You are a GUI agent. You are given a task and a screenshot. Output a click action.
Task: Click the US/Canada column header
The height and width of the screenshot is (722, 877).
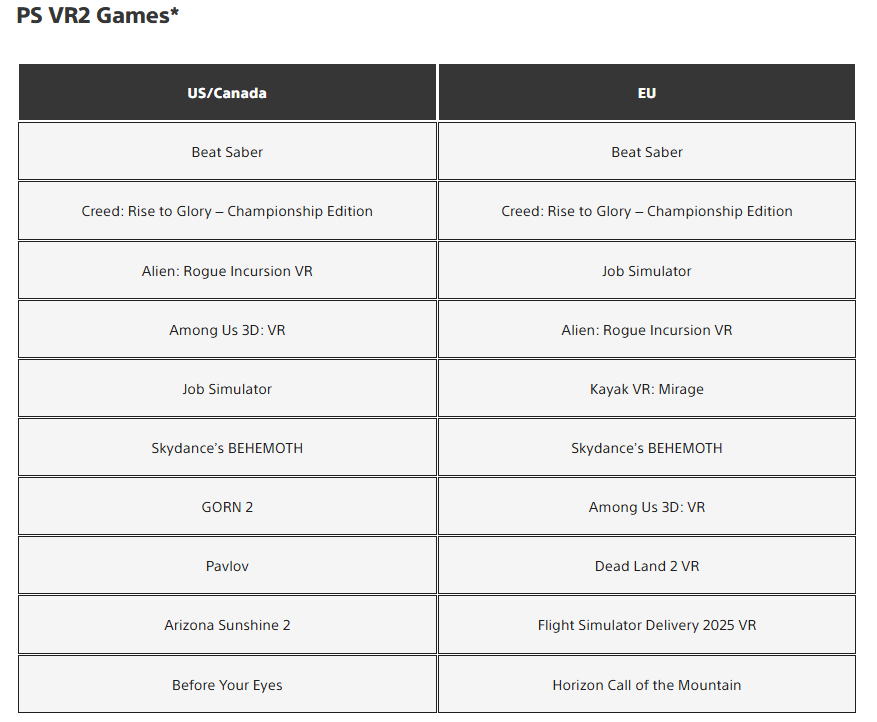[227, 93]
